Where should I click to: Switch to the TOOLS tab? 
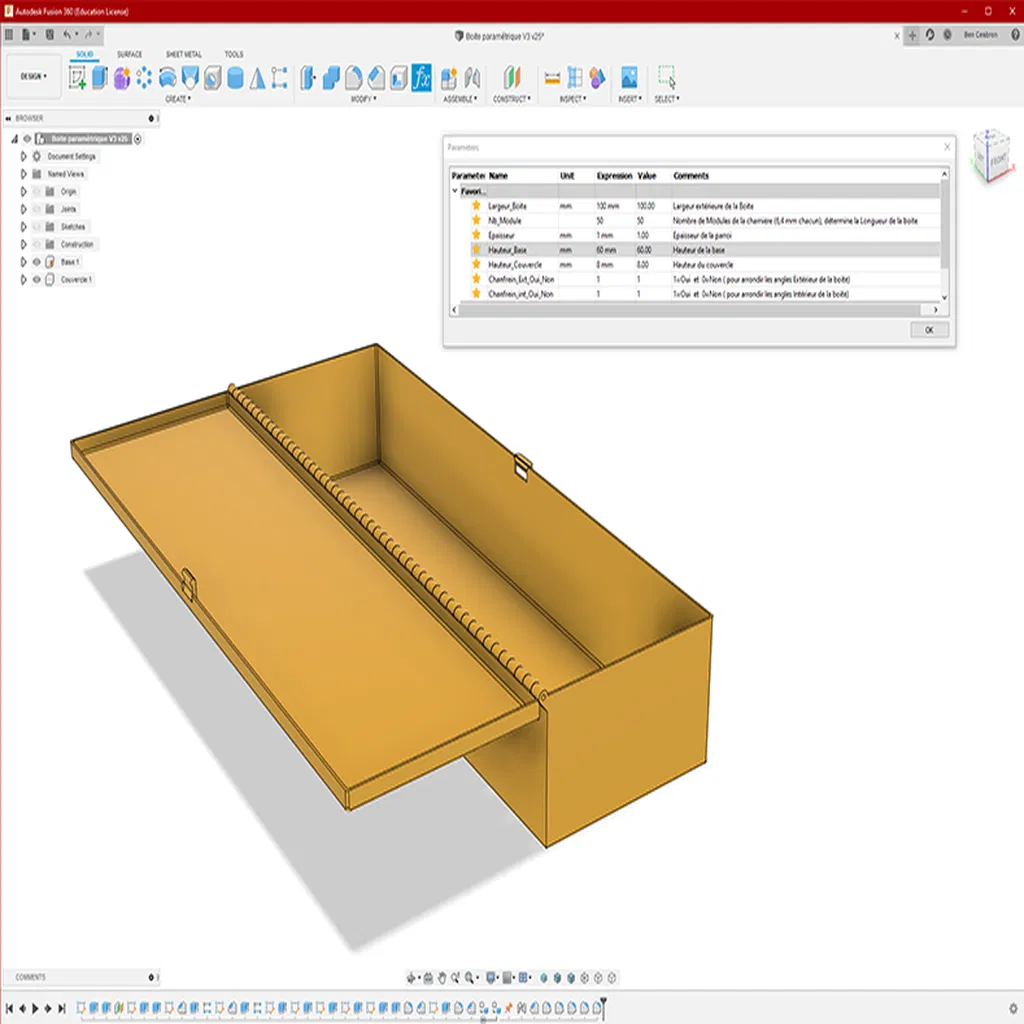point(234,54)
